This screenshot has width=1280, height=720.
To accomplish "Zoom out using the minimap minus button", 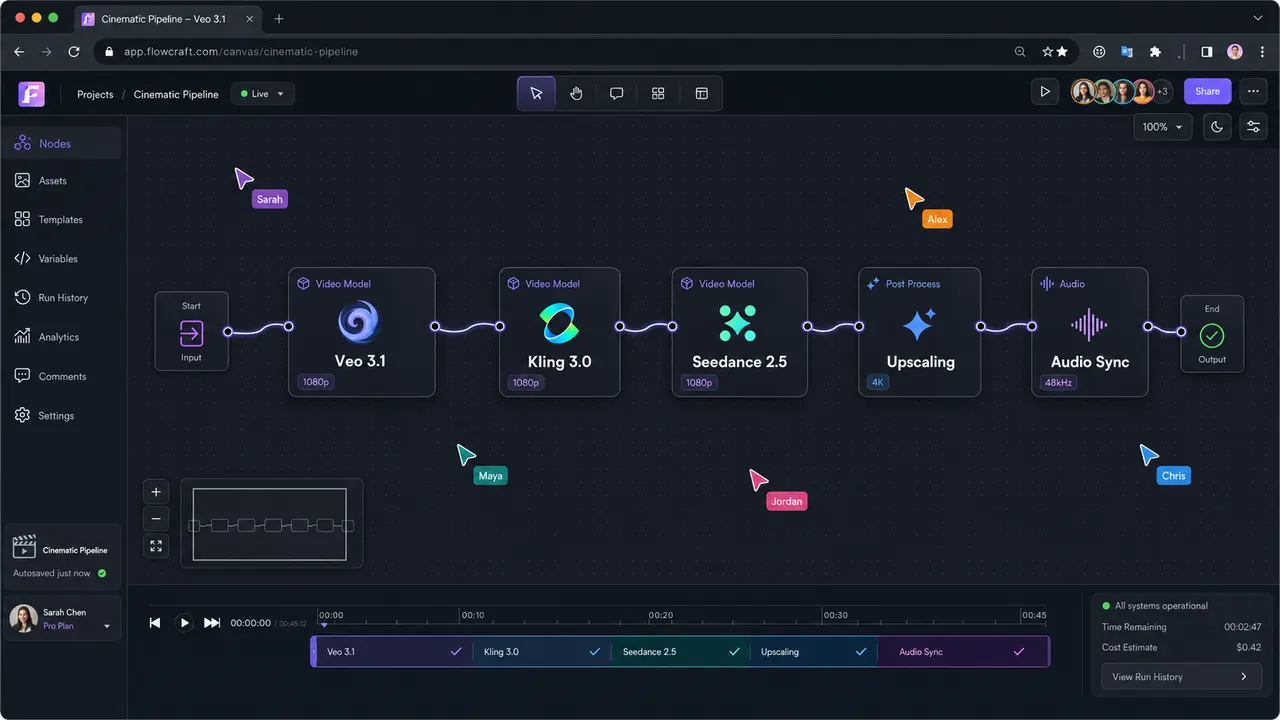I will pyautogui.click(x=156, y=519).
